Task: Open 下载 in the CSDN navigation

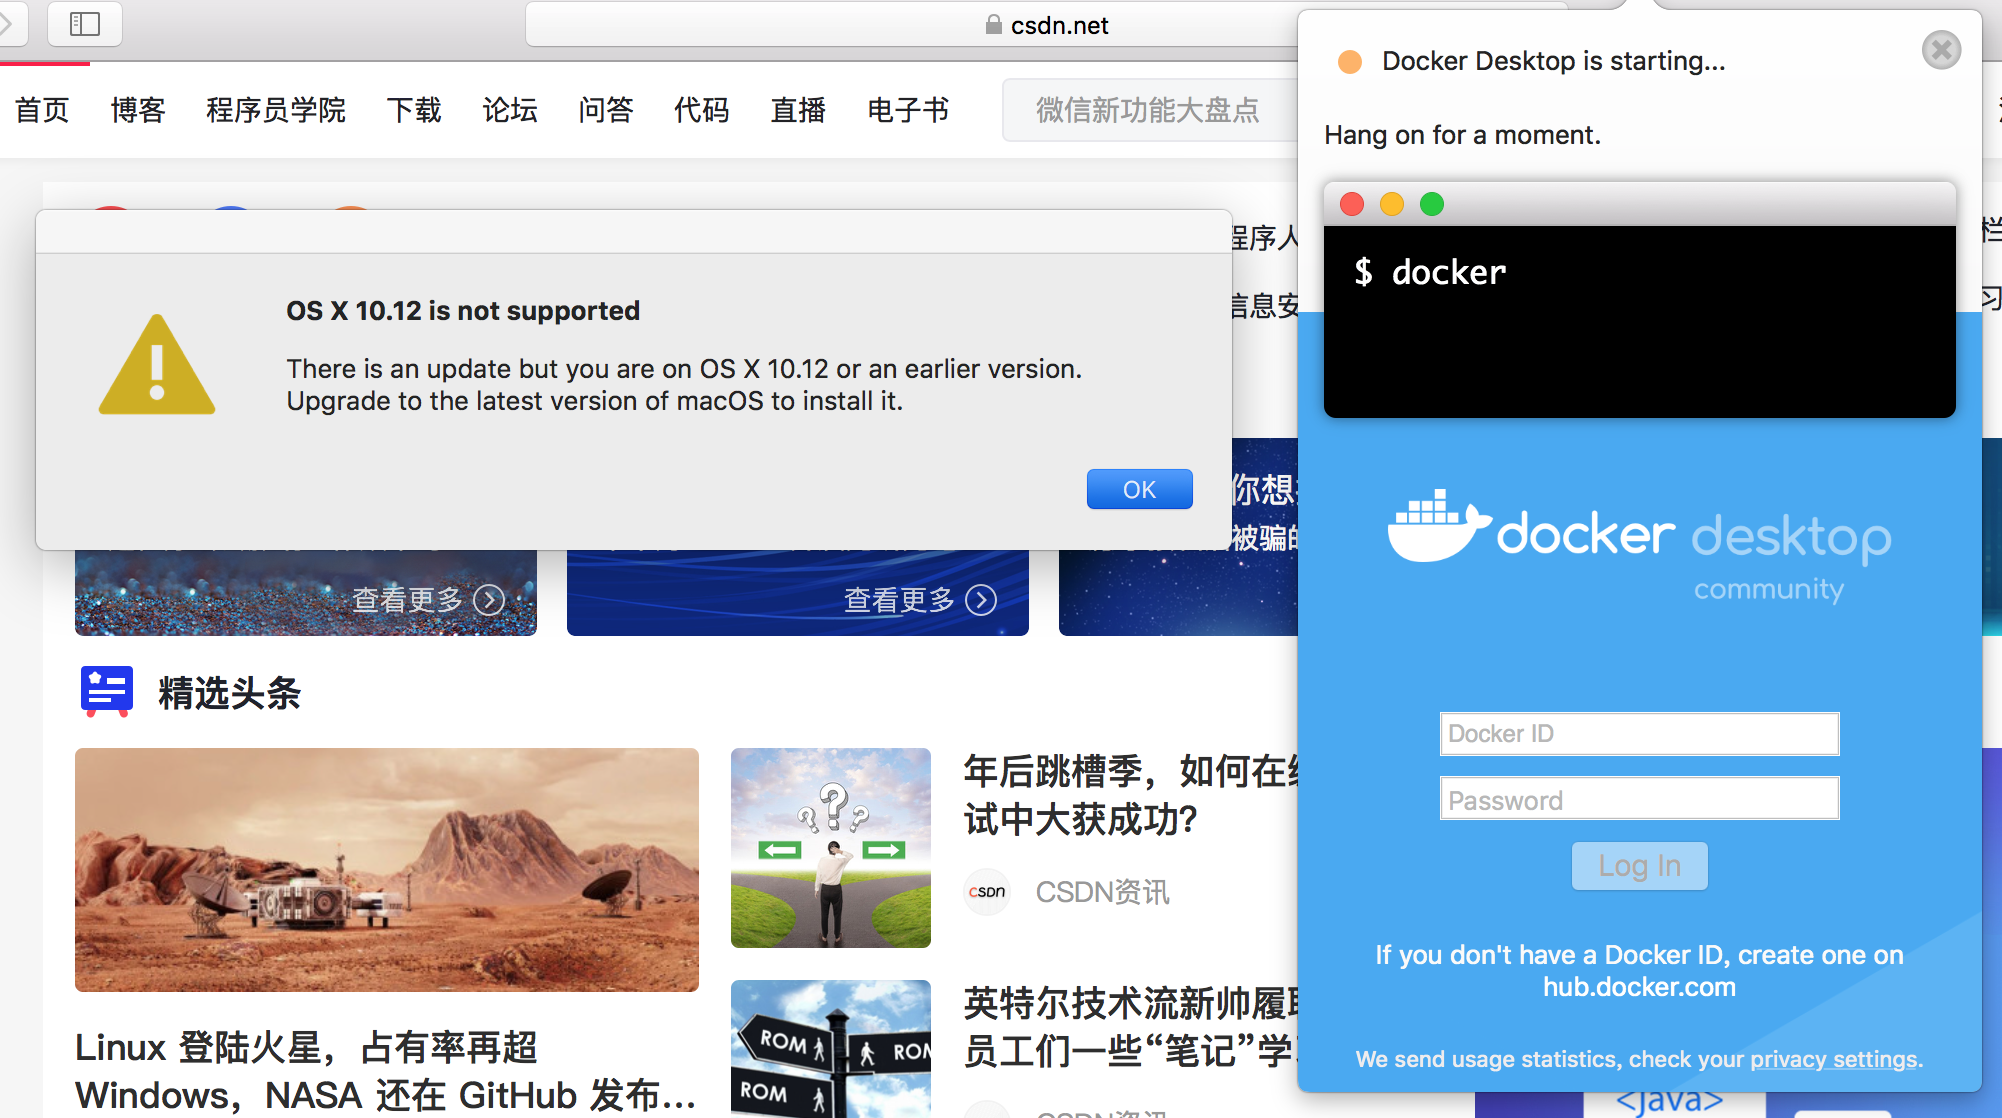Action: (x=414, y=110)
